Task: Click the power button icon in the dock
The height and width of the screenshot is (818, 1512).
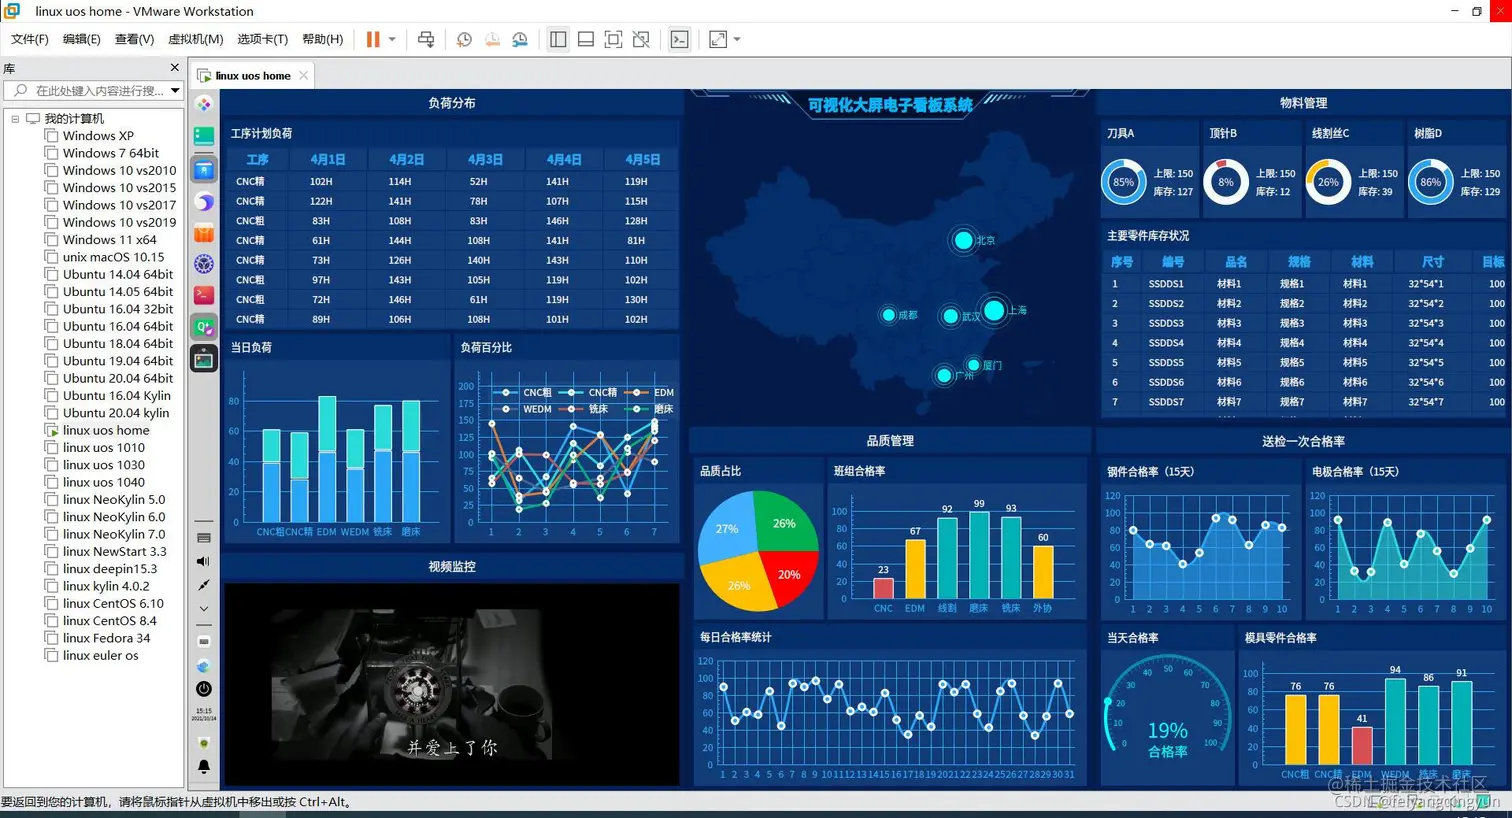Action: pos(204,689)
